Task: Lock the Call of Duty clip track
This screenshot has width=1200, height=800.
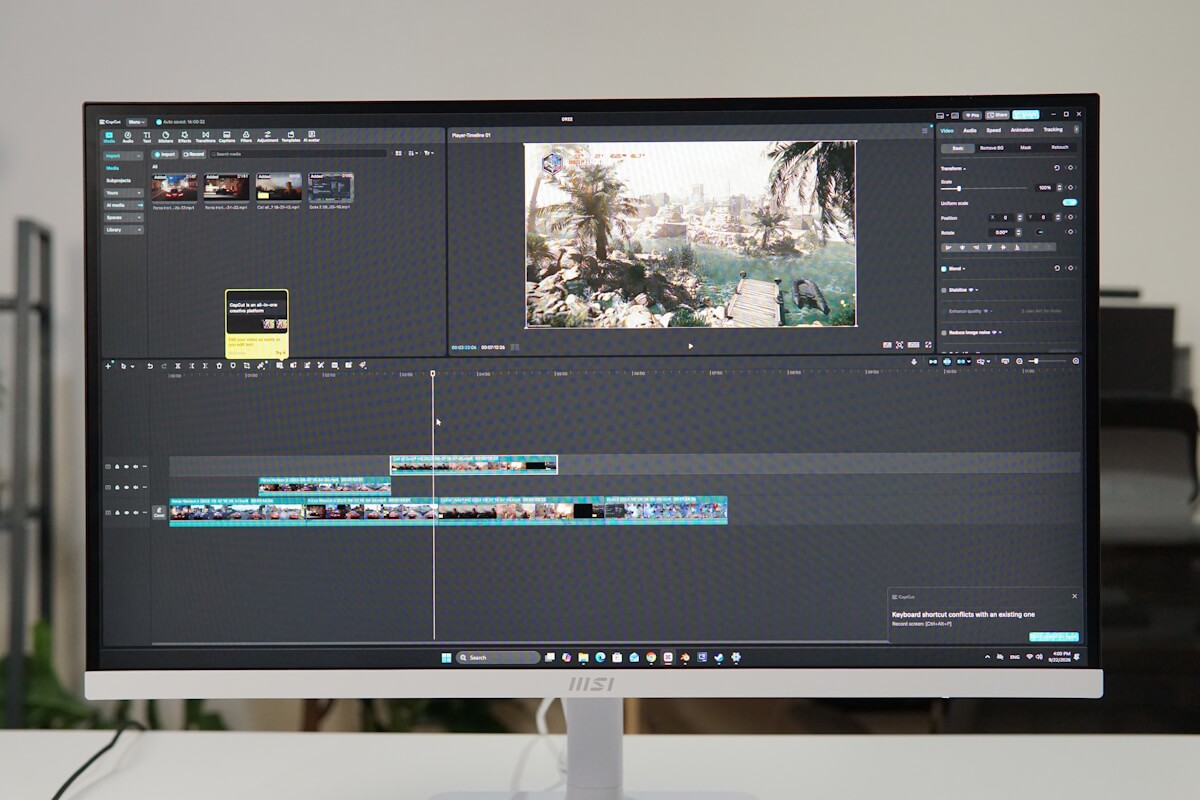Action: point(117,466)
